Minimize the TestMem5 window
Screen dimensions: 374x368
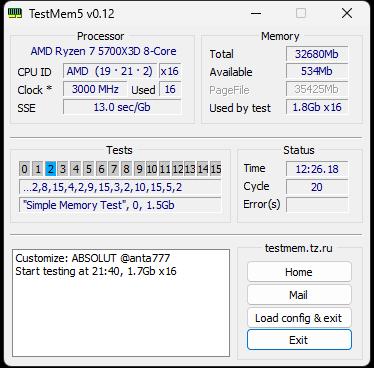(x=256, y=13)
